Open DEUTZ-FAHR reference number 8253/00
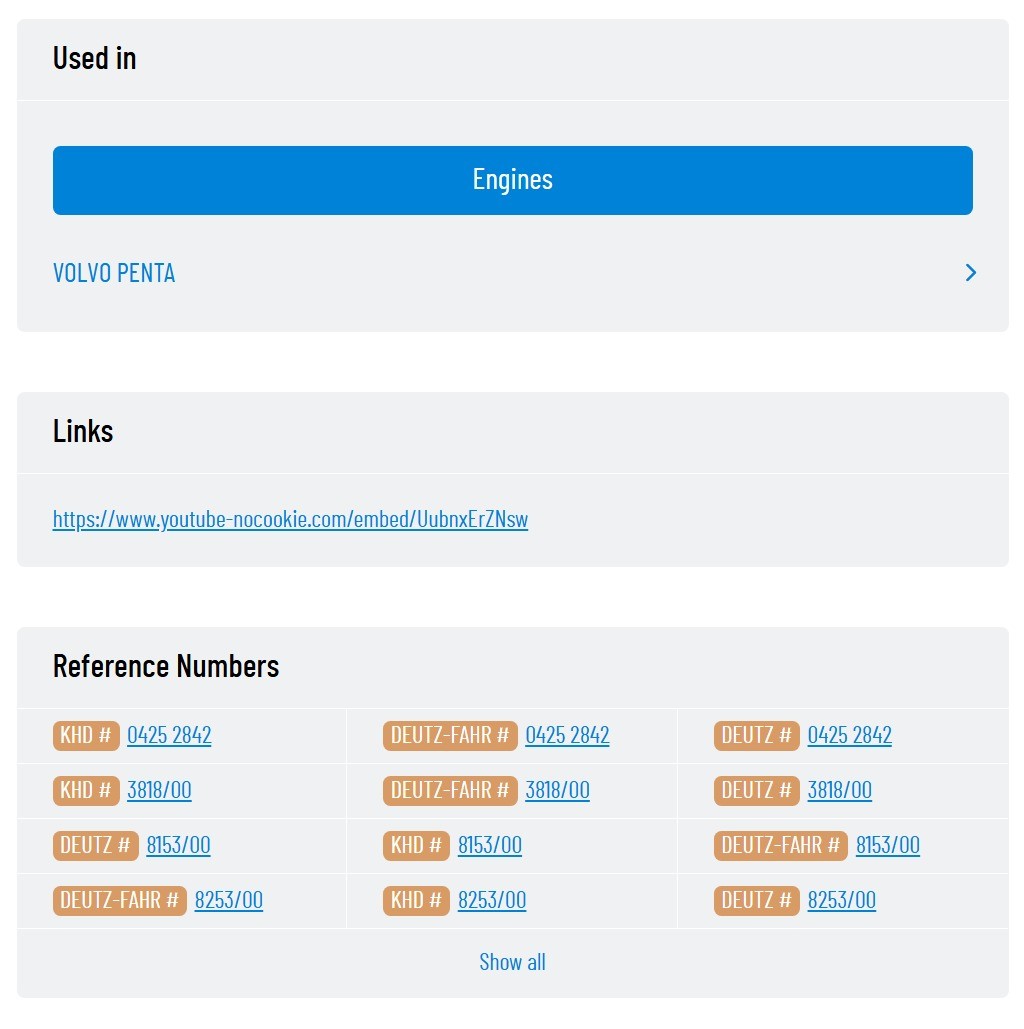The image size is (1024, 1029). click(x=228, y=900)
